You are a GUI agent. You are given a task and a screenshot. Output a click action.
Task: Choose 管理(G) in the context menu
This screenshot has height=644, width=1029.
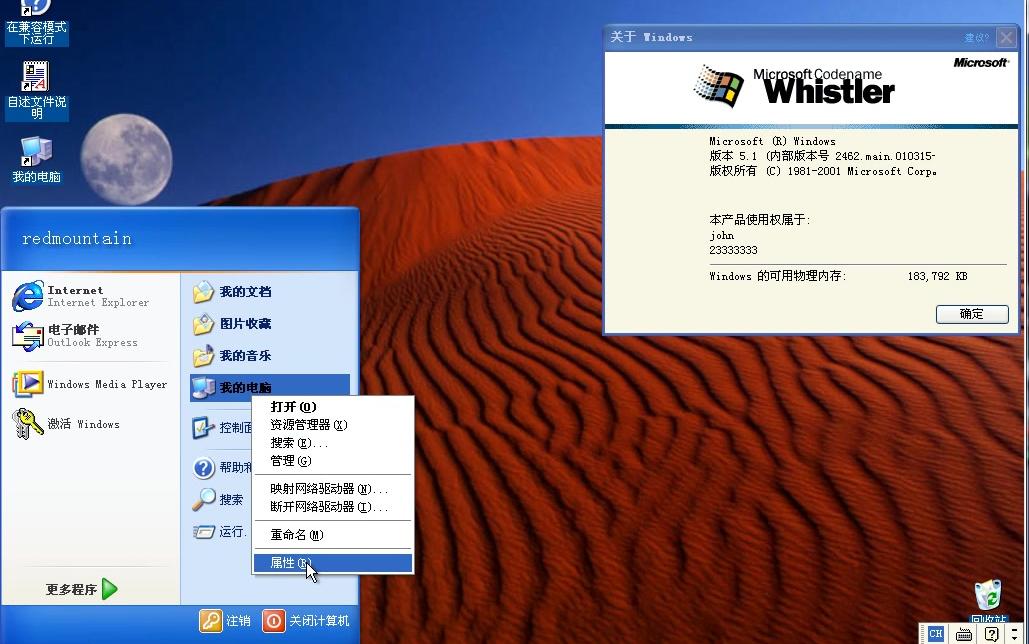pyautogui.click(x=332, y=461)
